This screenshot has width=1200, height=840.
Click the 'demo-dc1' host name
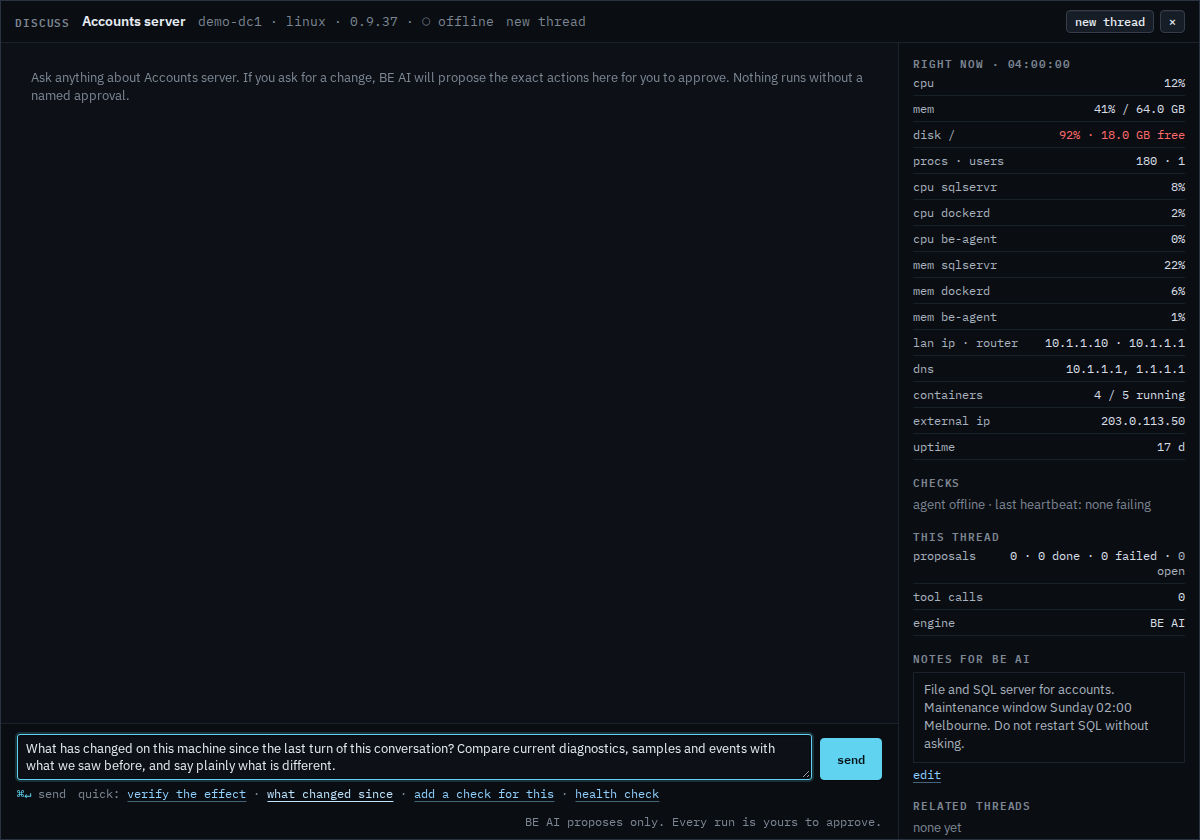[230, 22]
